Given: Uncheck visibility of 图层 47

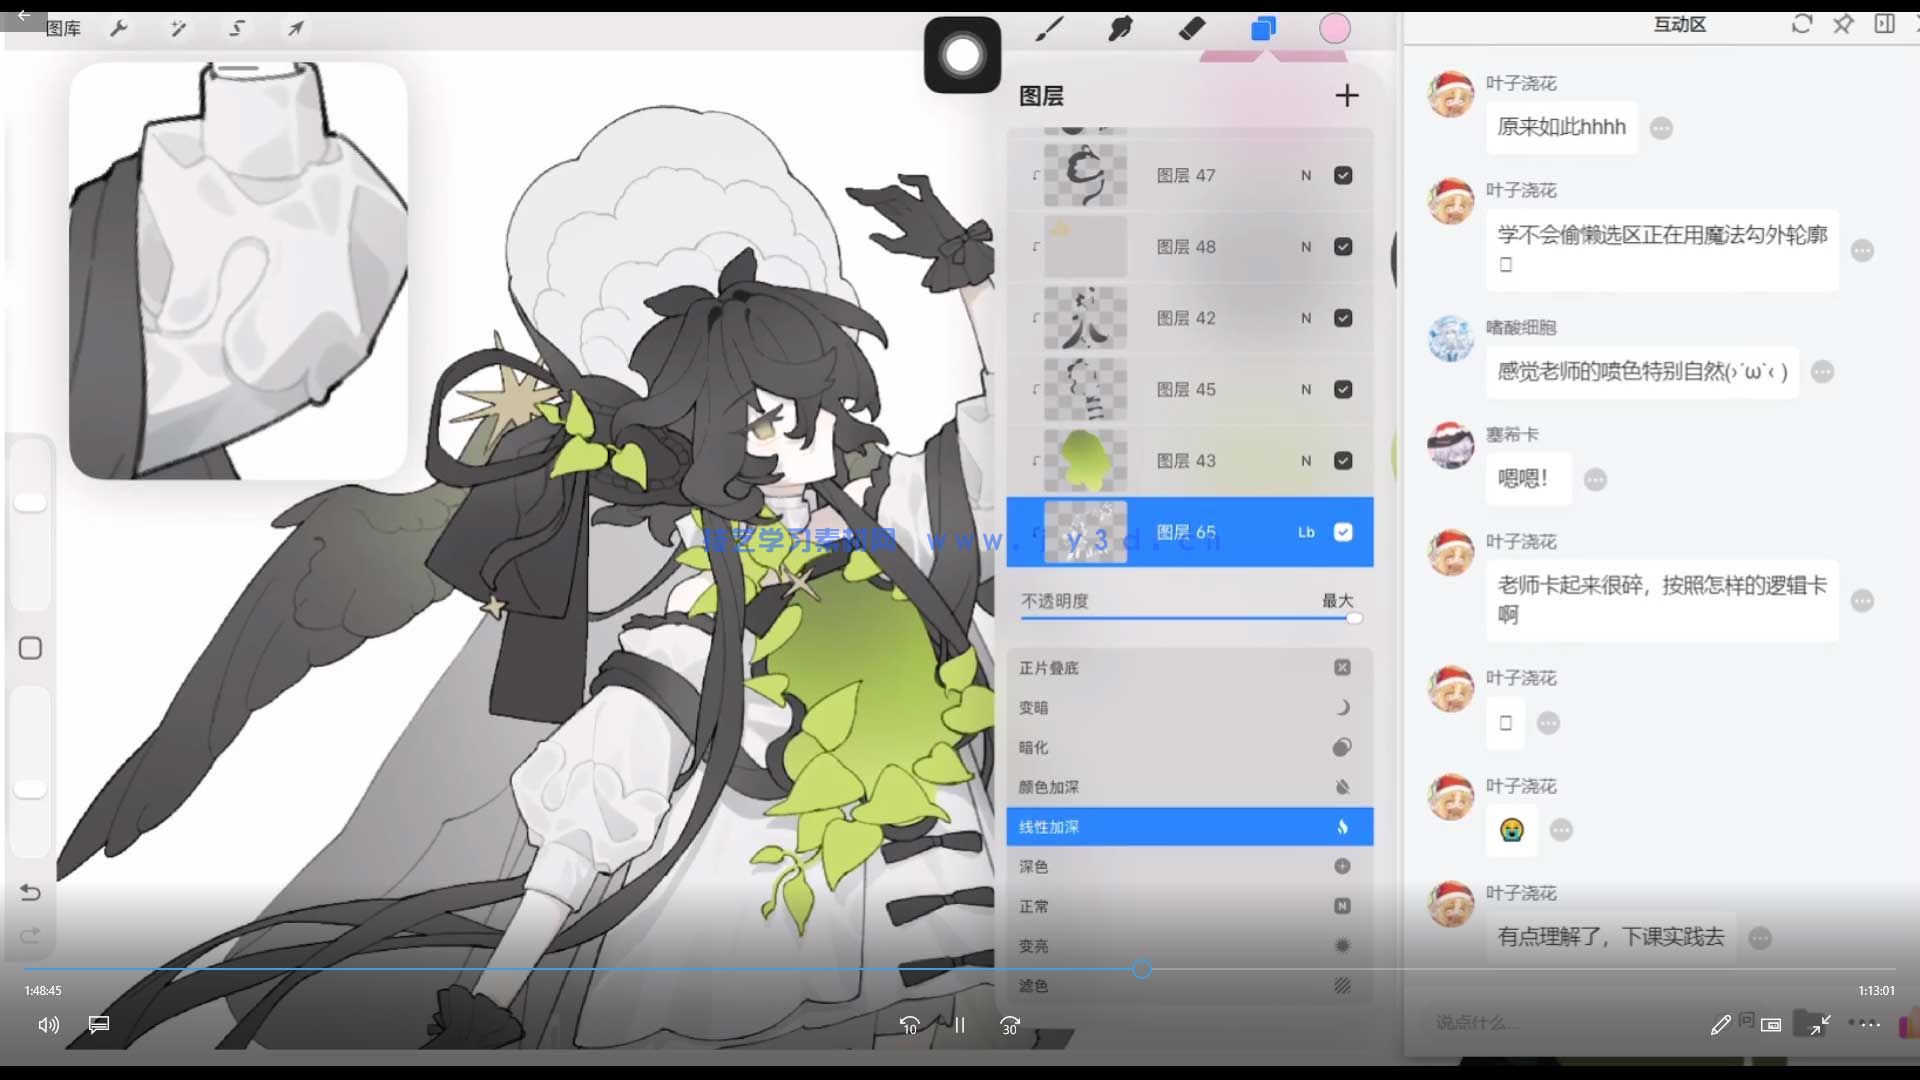Looking at the screenshot, I should point(1343,176).
